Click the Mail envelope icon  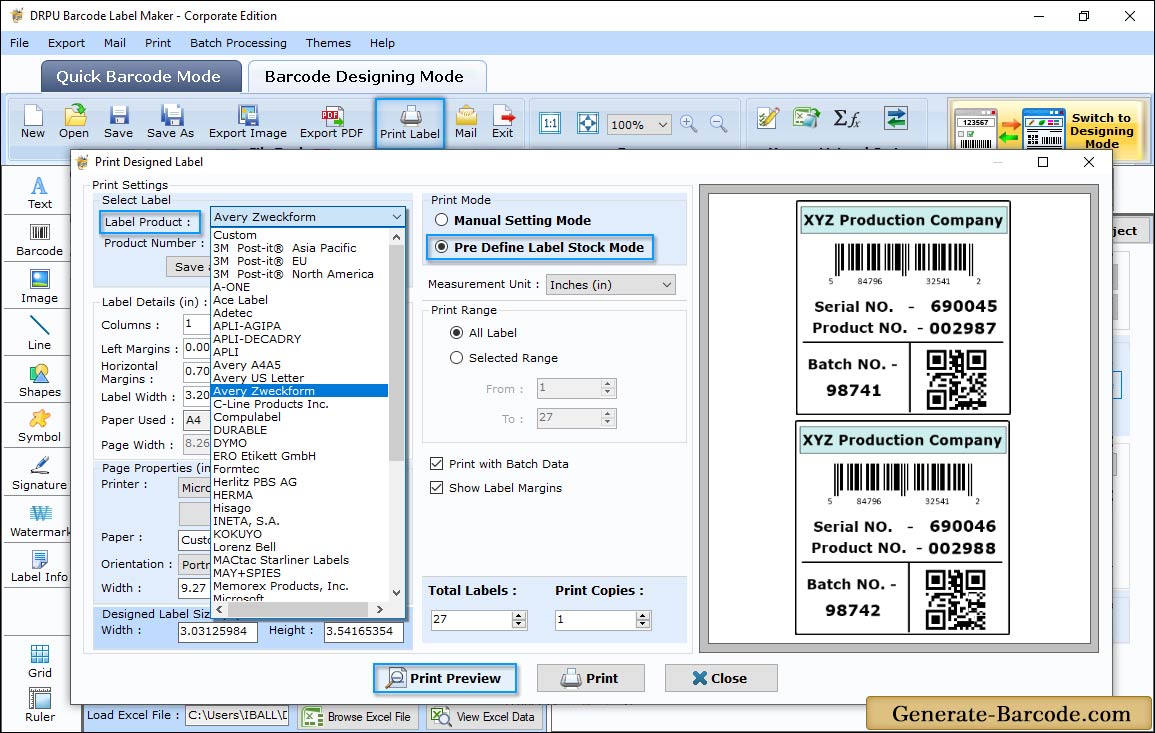tap(466, 122)
